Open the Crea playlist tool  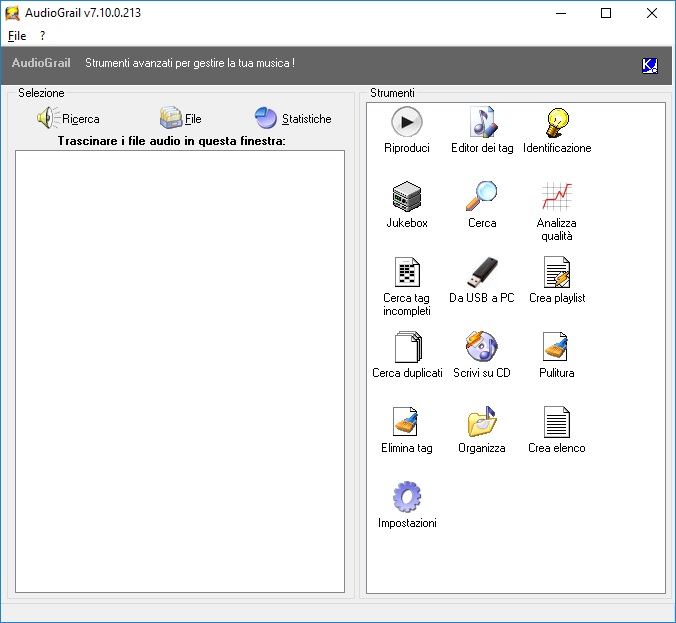(557, 280)
